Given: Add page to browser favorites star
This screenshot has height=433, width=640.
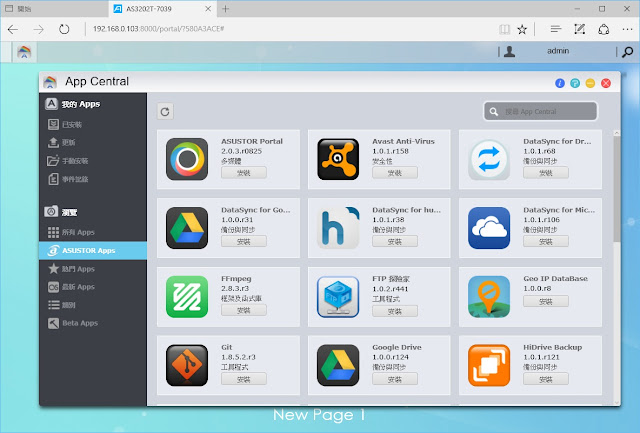Looking at the screenshot, I should (x=522, y=29).
